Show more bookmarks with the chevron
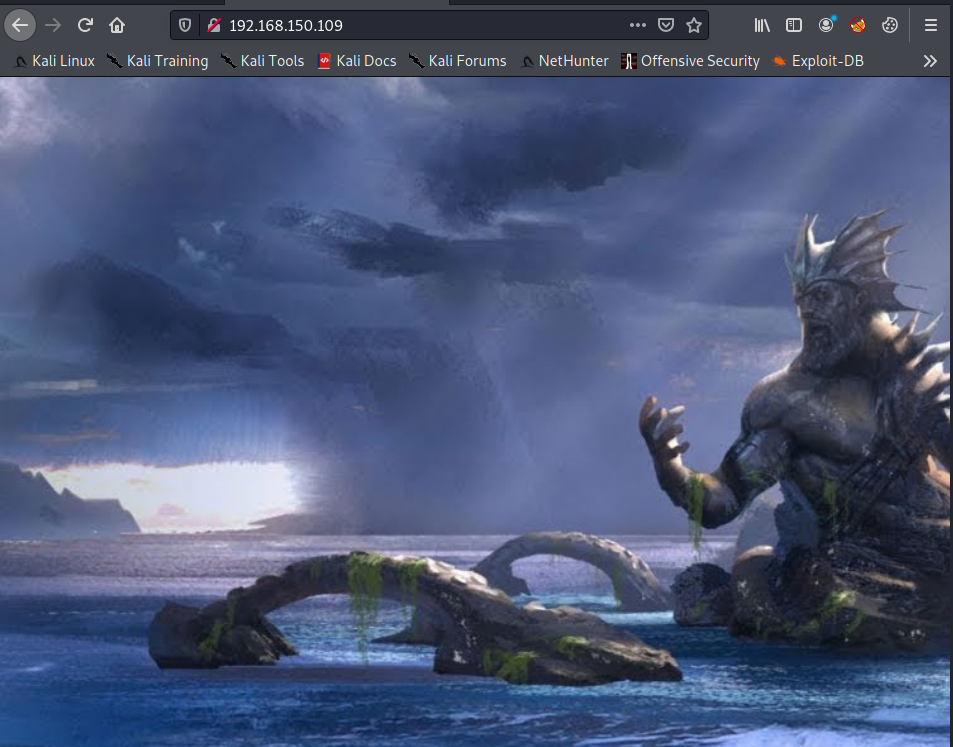 coord(930,61)
